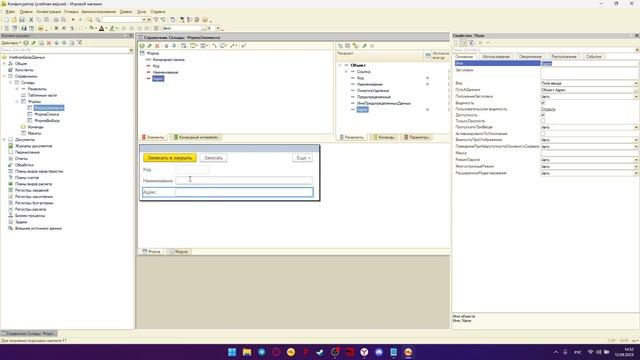Click the form check checkmark icon
Image resolution: width=640 pixels, height=360 pixels.
pyautogui.click(x=244, y=46)
